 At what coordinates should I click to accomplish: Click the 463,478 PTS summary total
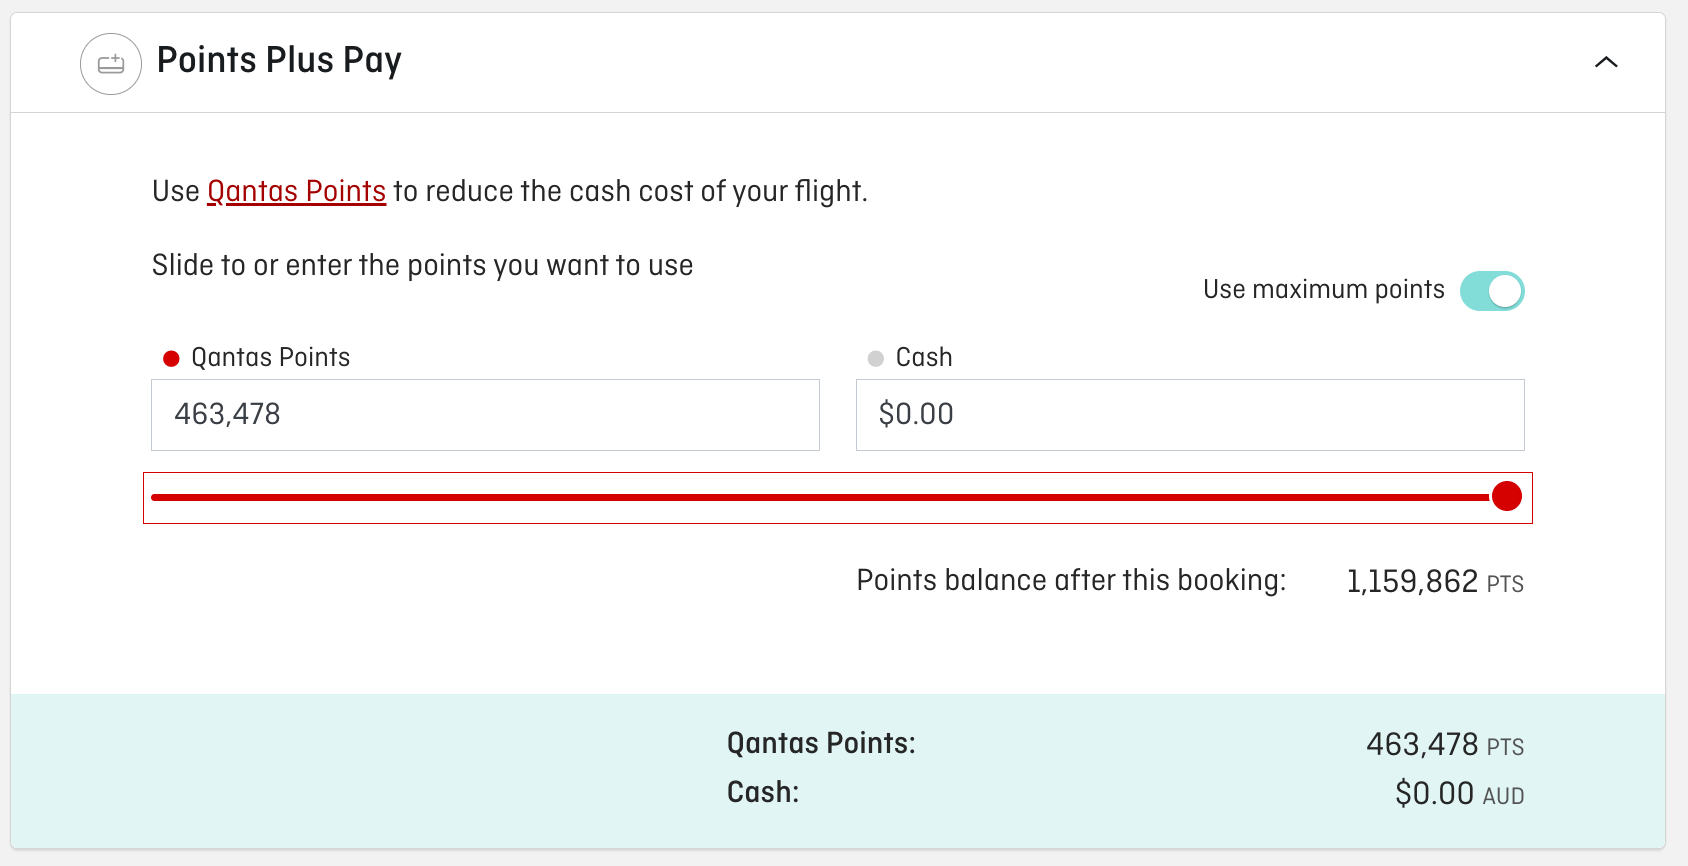pos(1444,745)
